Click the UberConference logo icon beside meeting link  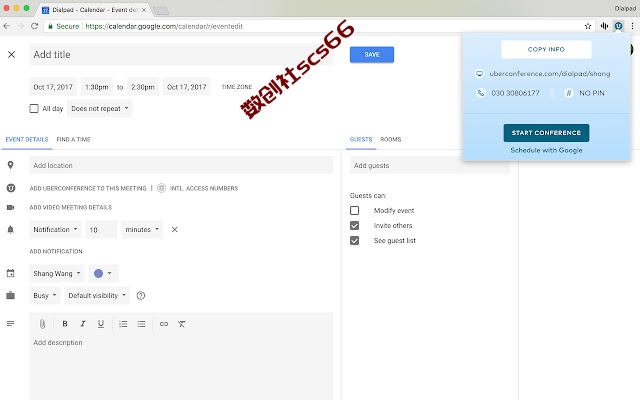point(11,188)
